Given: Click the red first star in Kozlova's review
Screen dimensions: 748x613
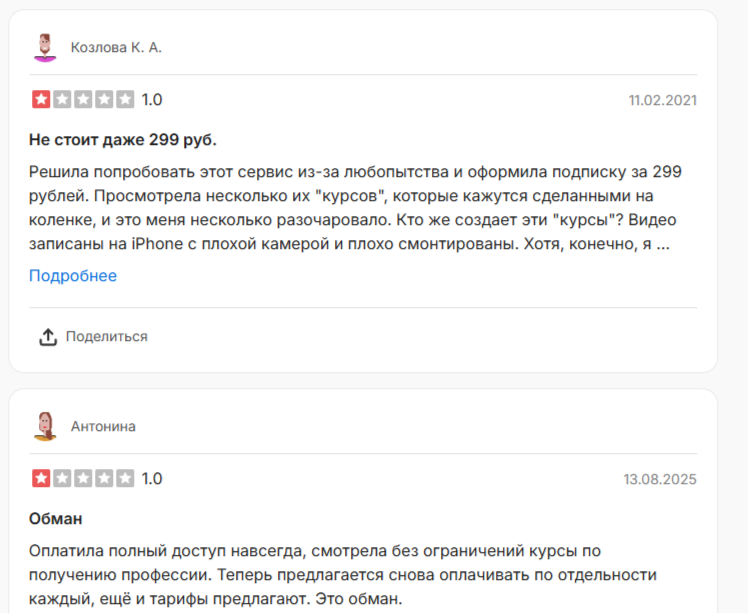Looking at the screenshot, I should [x=41, y=99].
